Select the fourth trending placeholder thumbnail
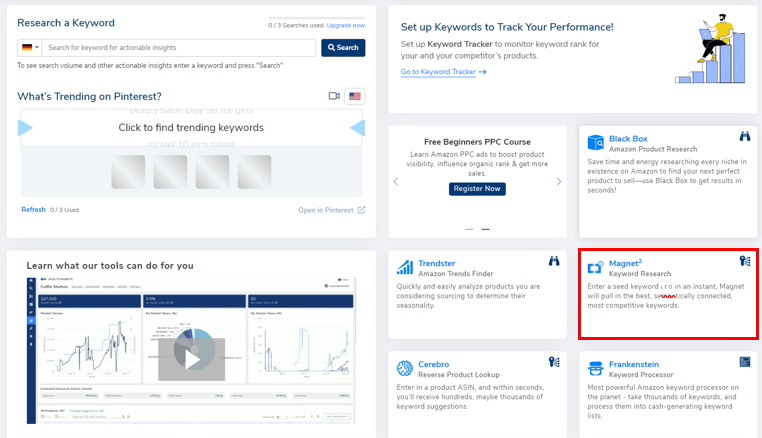This screenshot has width=762, height=438. (x=255, y=172)
